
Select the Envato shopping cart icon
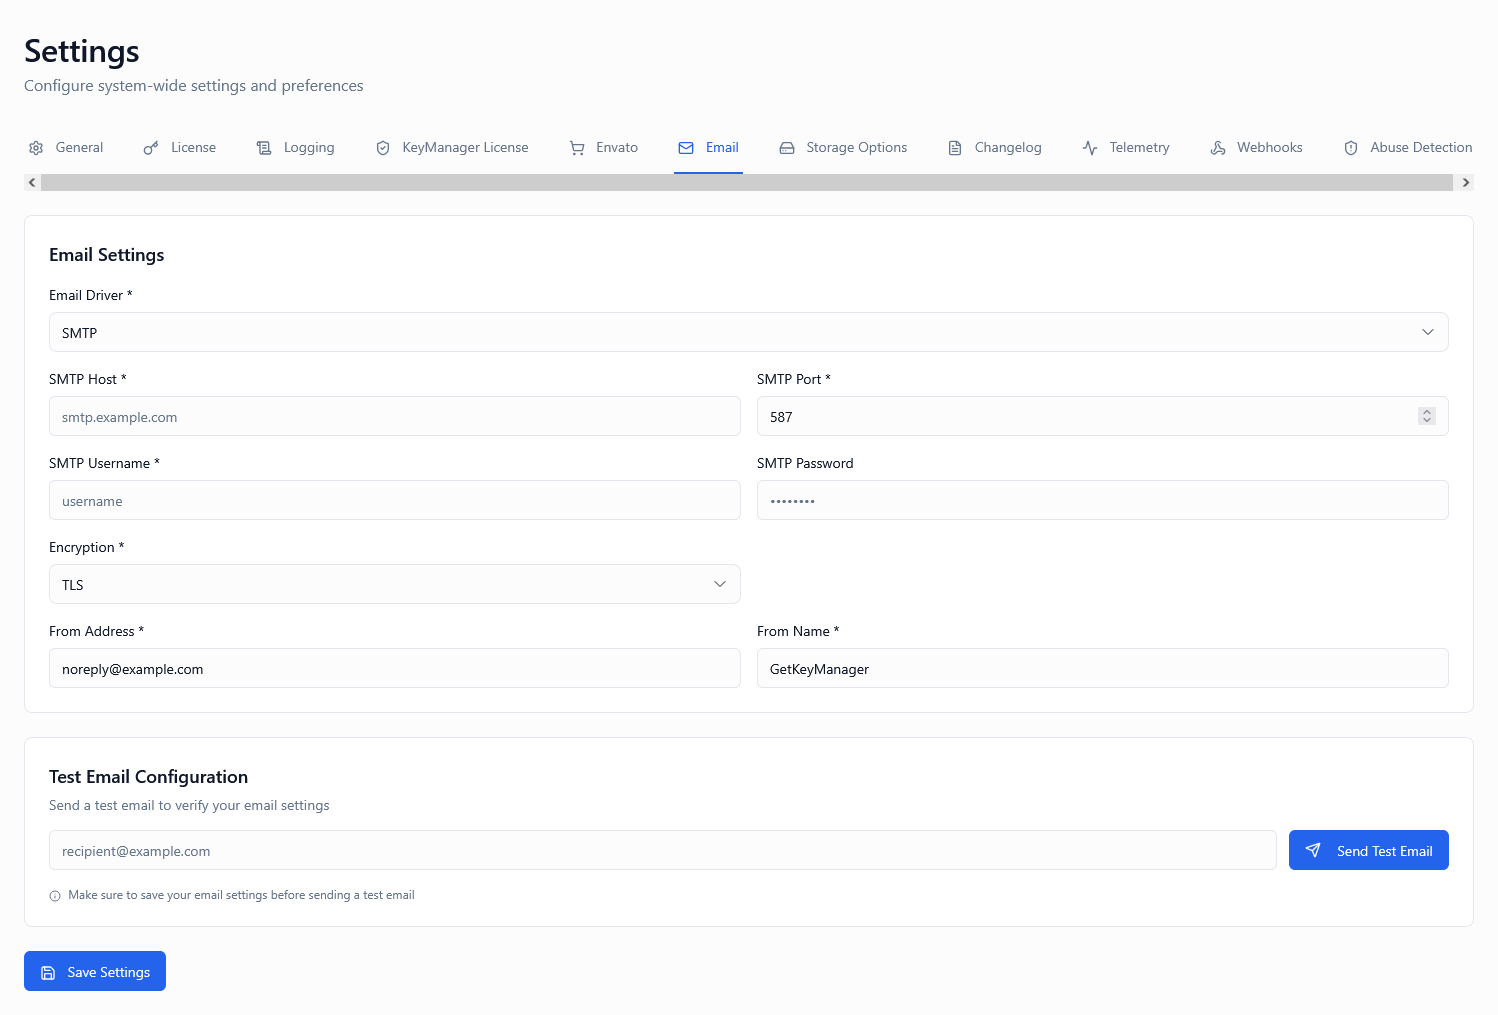(577, 147)
